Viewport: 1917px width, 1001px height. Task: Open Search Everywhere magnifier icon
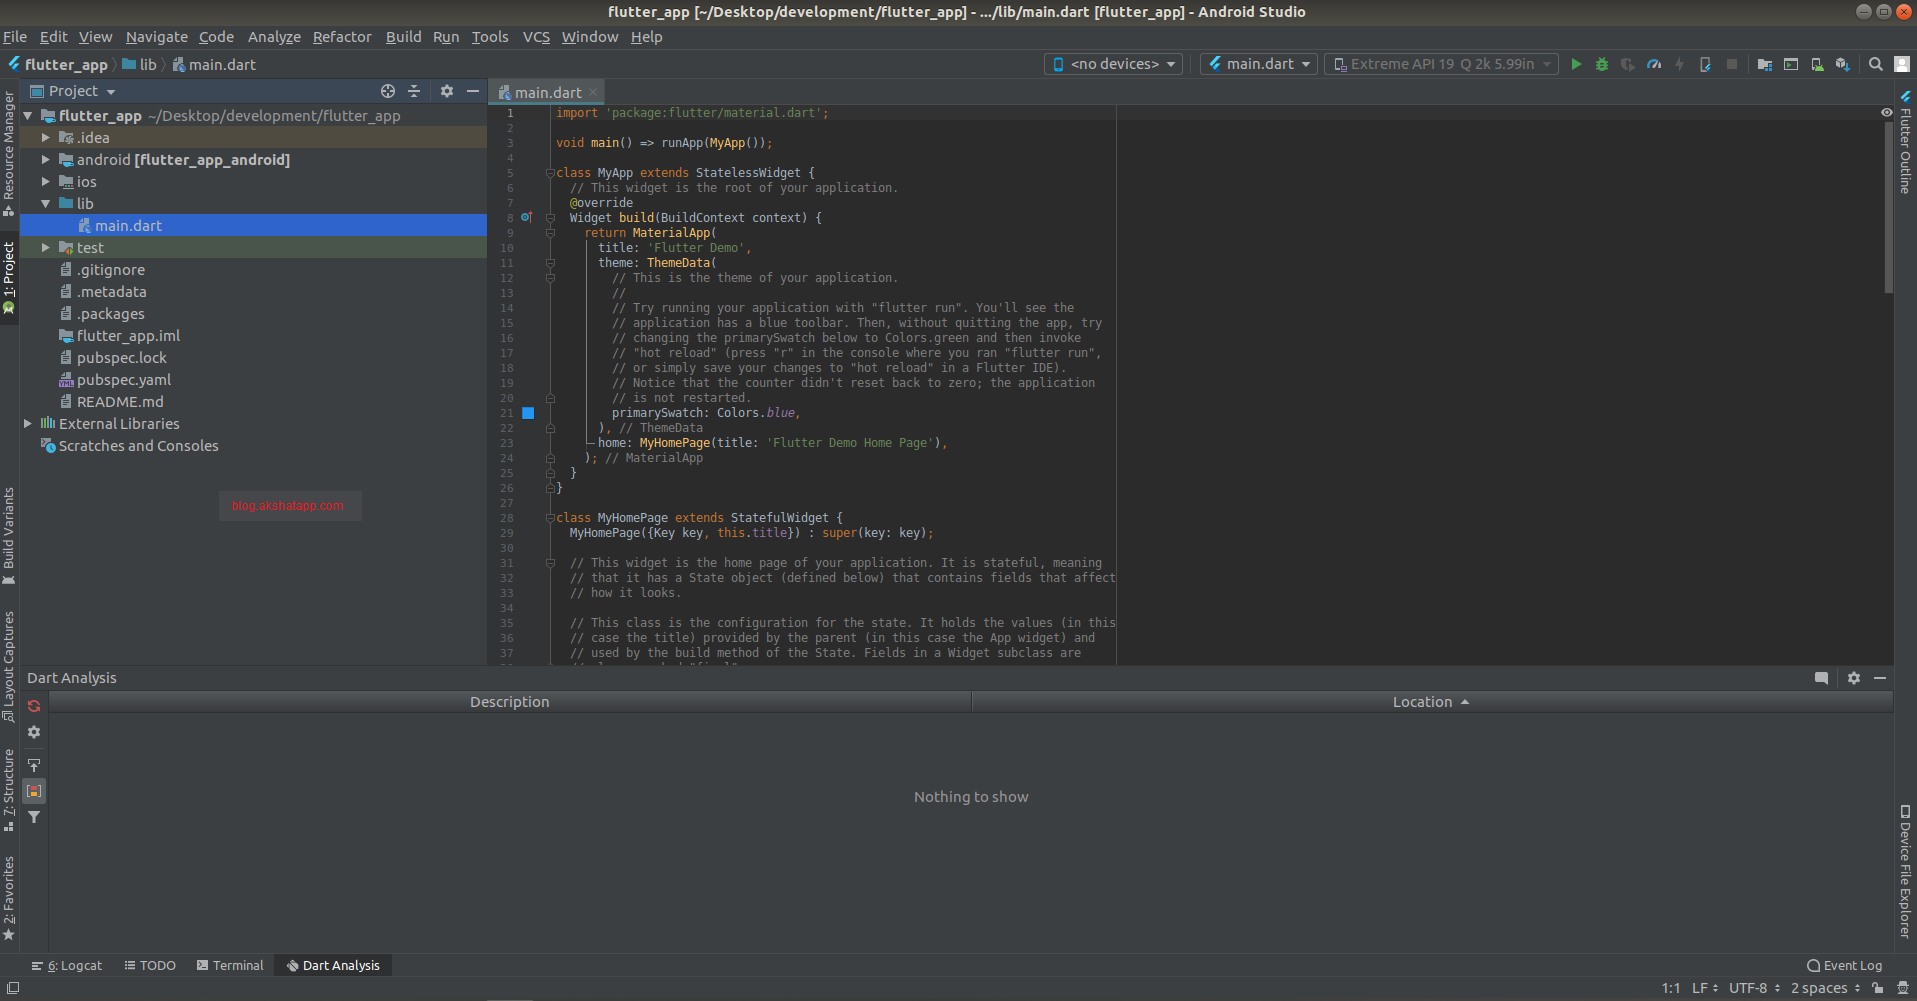[x=1876, y=63]
